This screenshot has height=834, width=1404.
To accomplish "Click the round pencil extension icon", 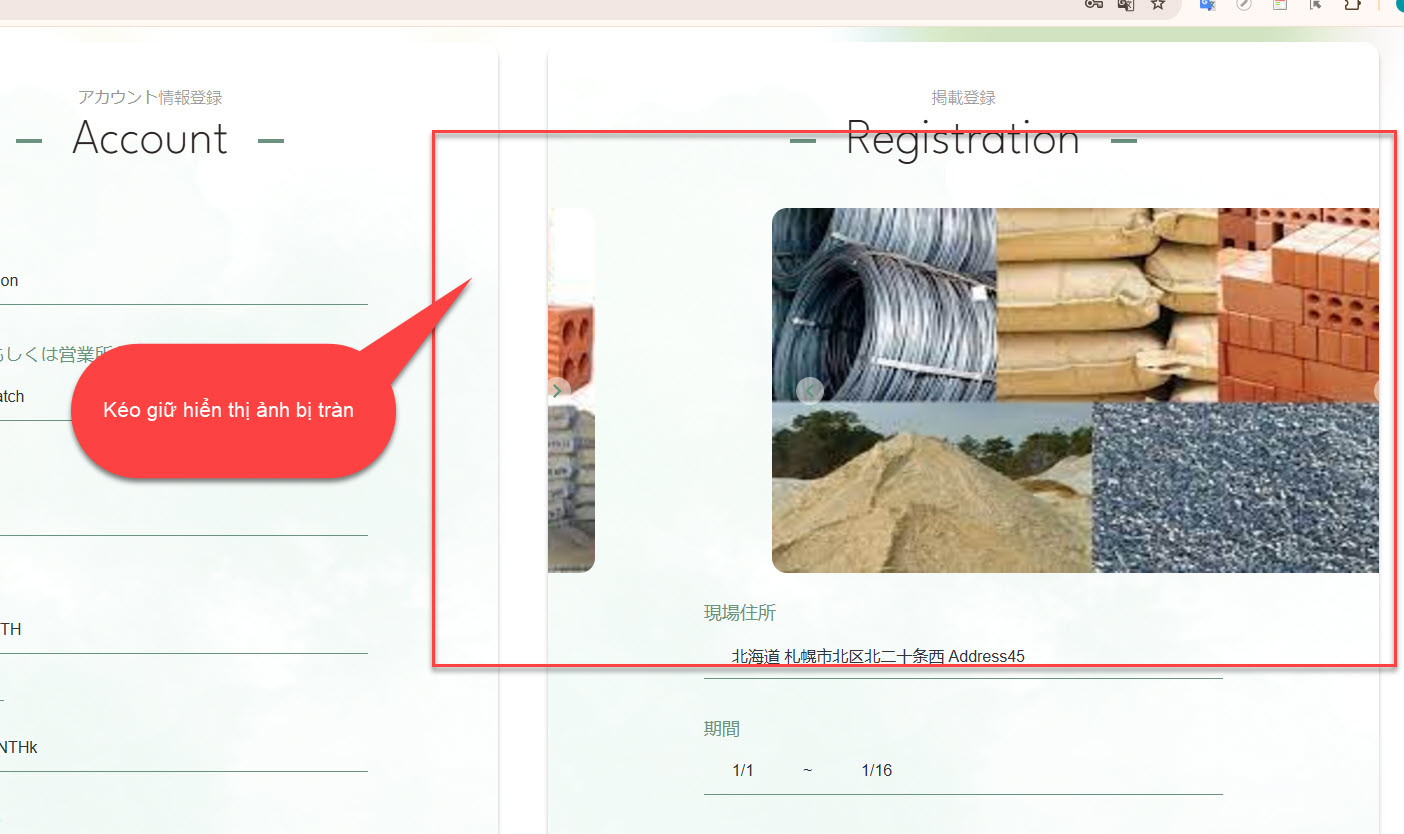I will [x=1244, y=5].
